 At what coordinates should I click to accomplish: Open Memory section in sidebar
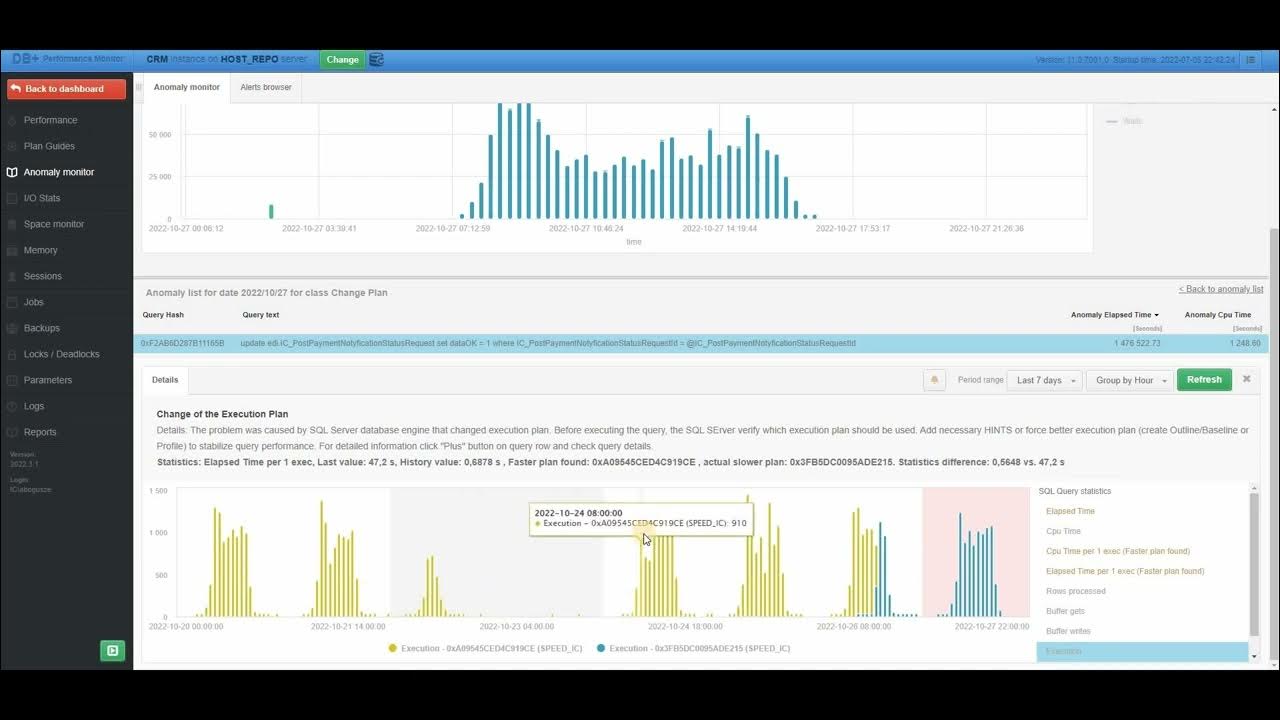pyautogui.click(x=40, y=250)
